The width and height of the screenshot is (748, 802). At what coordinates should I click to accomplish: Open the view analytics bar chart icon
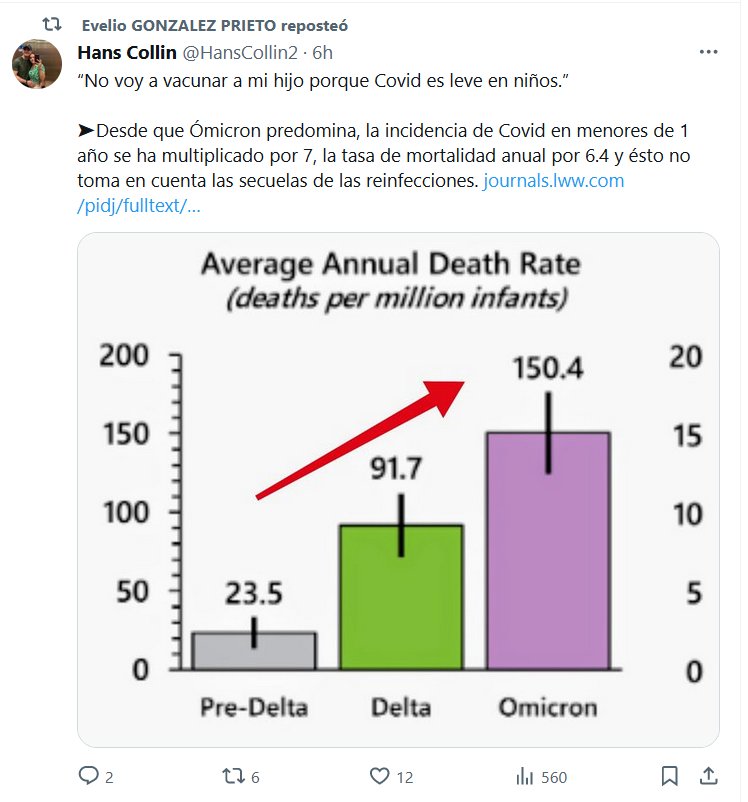coord(524,776)
